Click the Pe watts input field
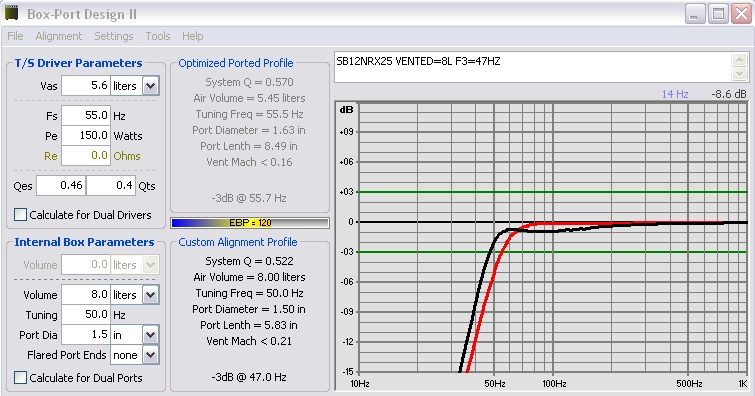 pyautogui.click(x=86, y=135)
